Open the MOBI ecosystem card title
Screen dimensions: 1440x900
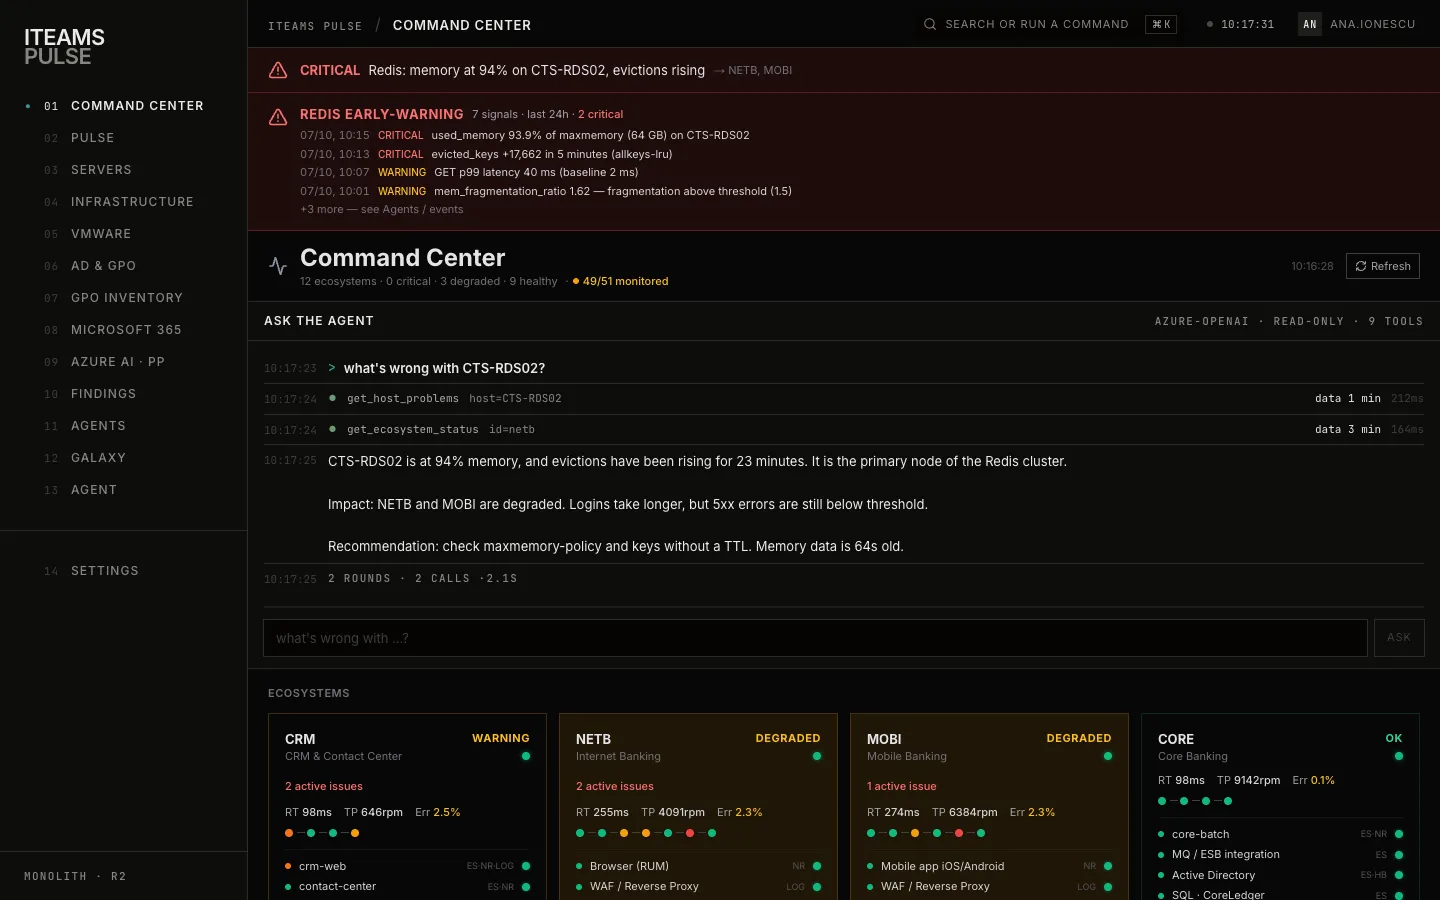(884, 739)
